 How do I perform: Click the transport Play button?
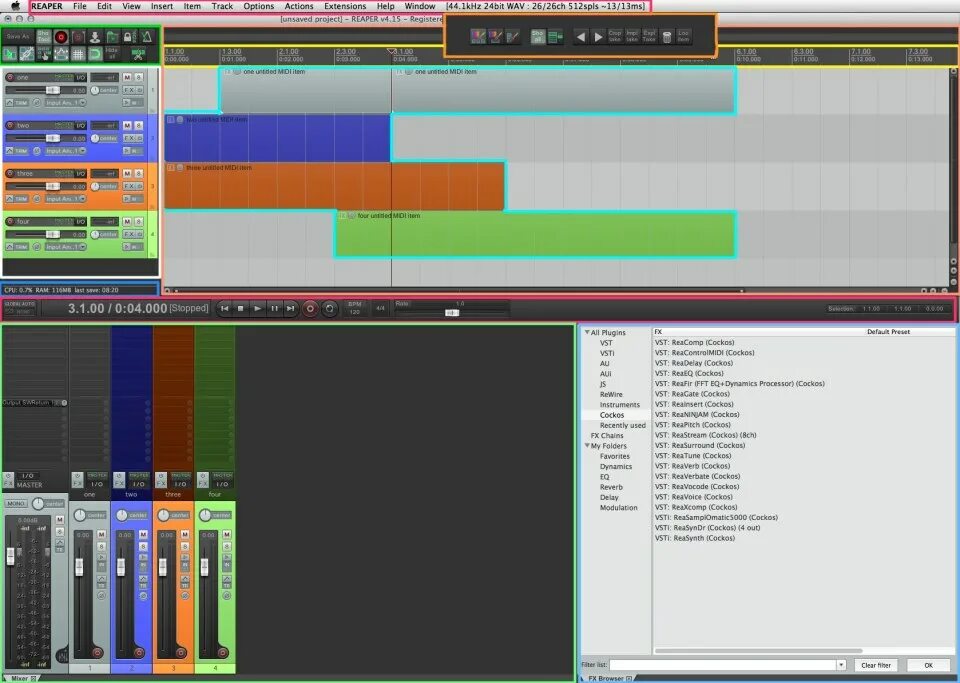coord(258,308)
